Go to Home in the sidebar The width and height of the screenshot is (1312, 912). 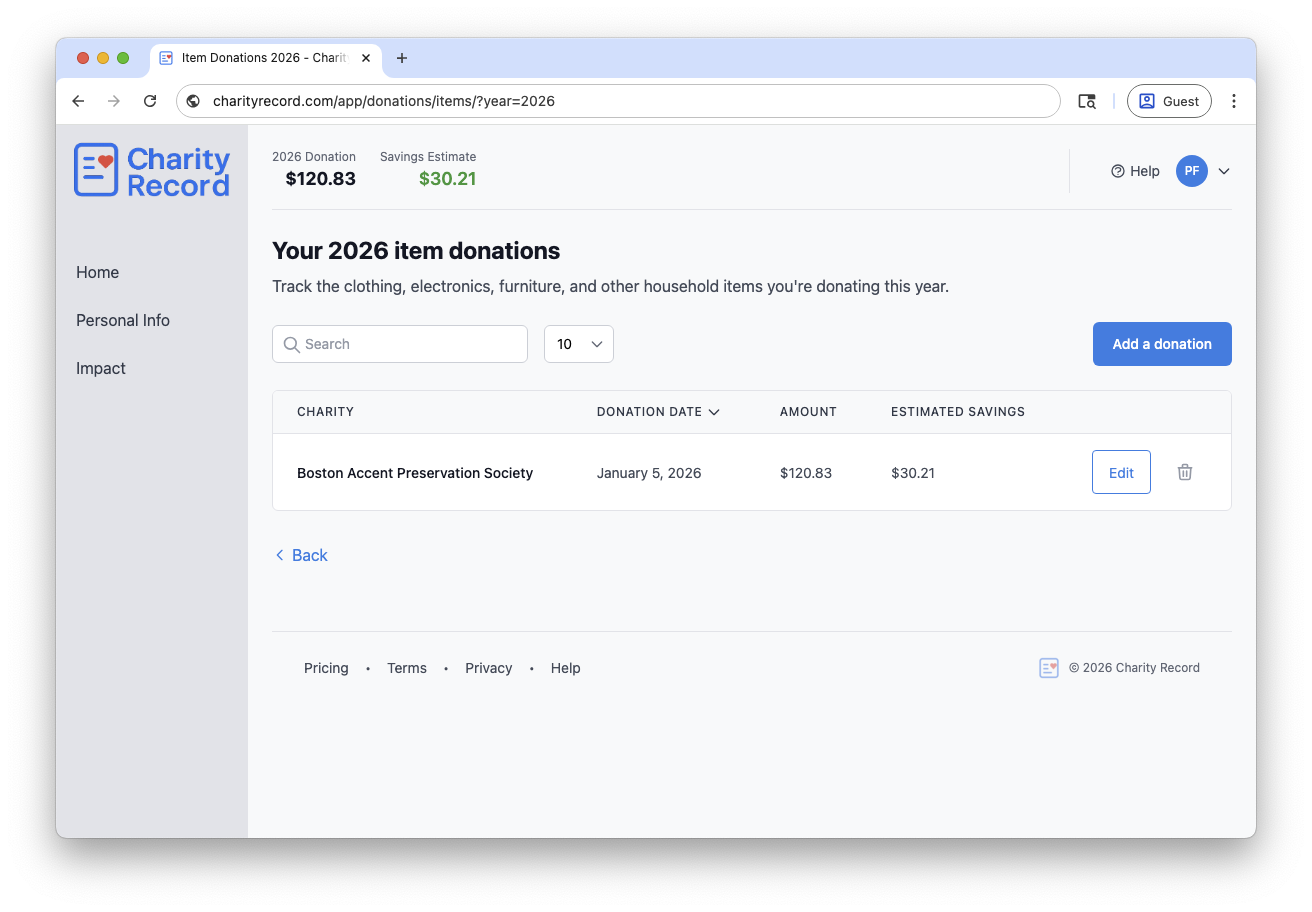[97, 272]
